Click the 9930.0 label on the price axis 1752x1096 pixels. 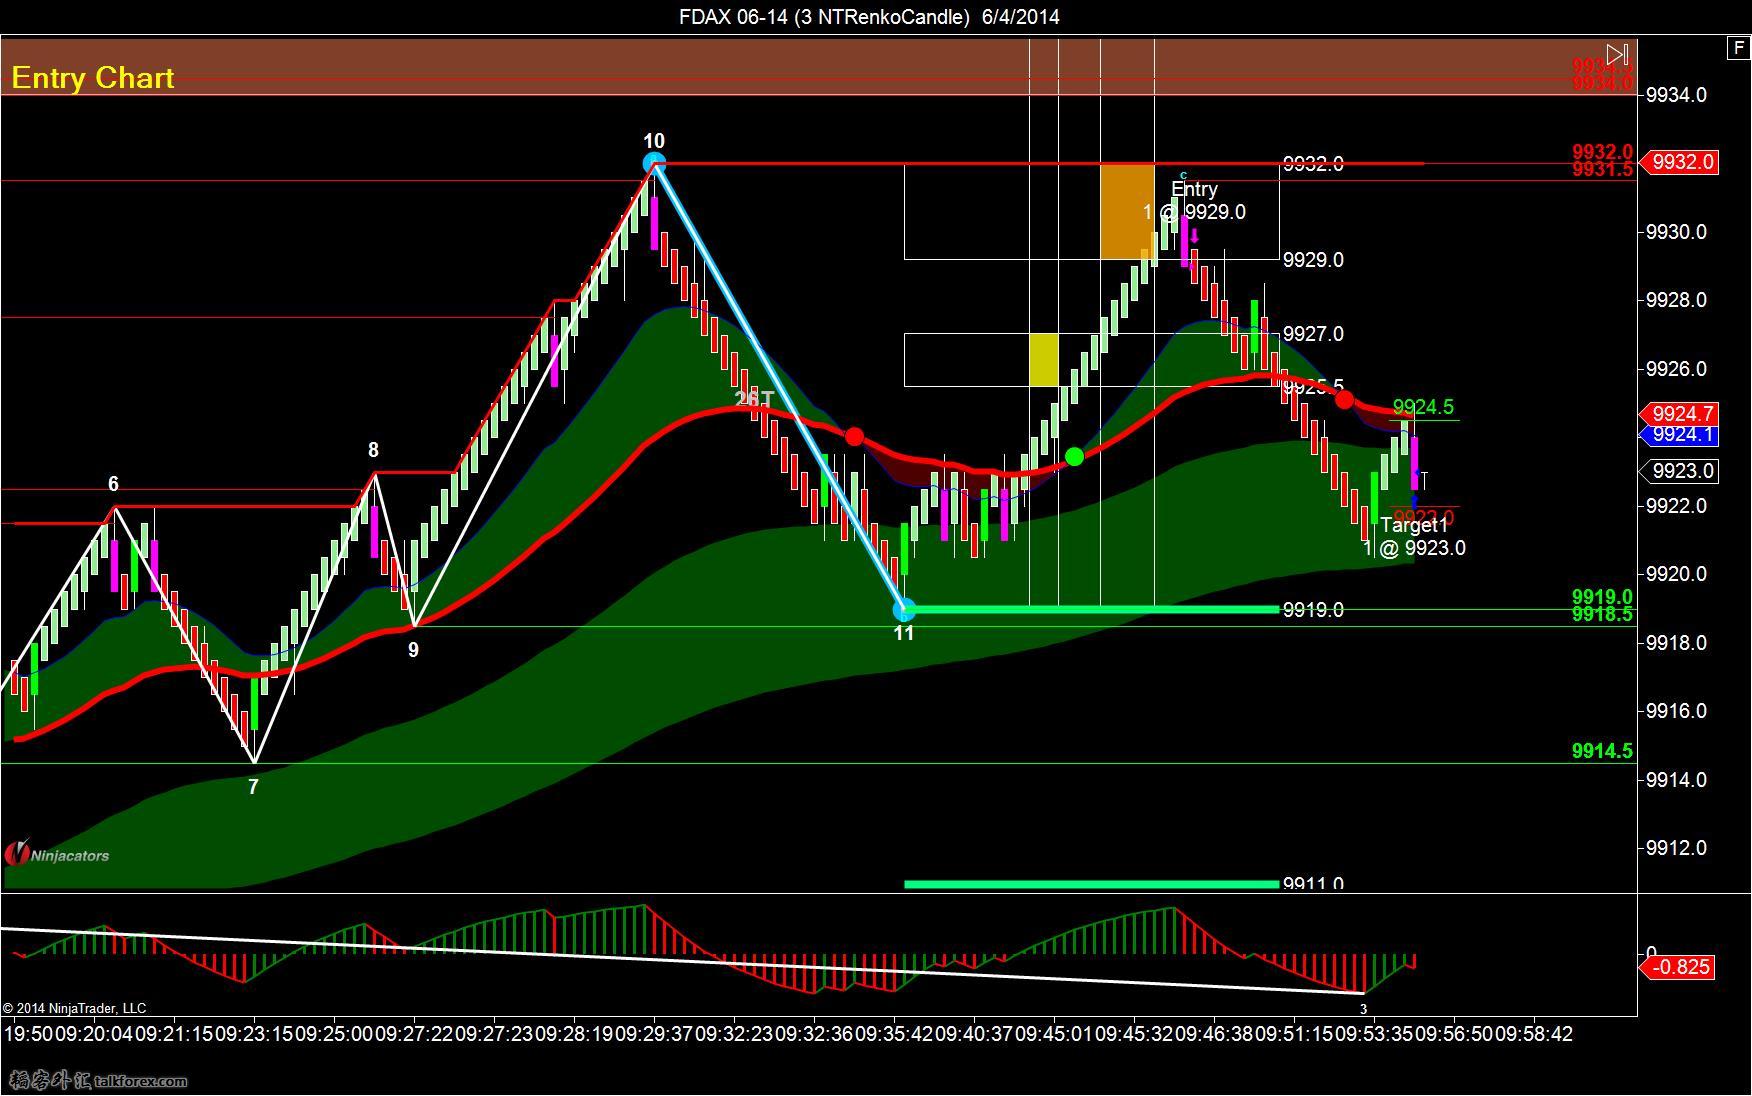(x=1676, y=232)
